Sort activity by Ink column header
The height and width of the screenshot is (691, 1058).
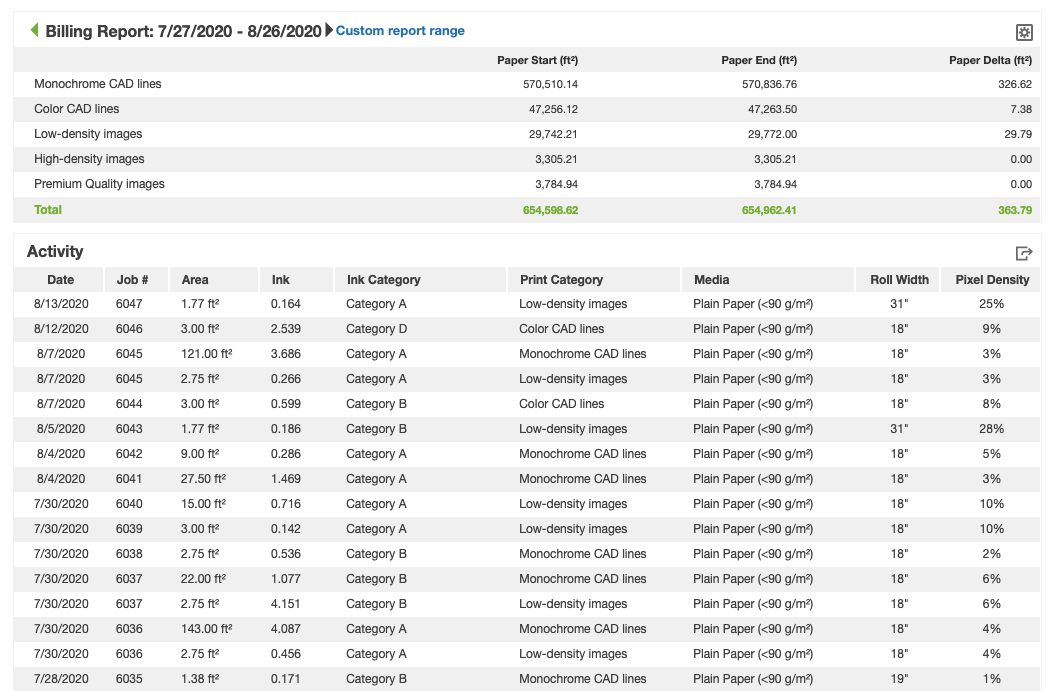click(281, 280)
